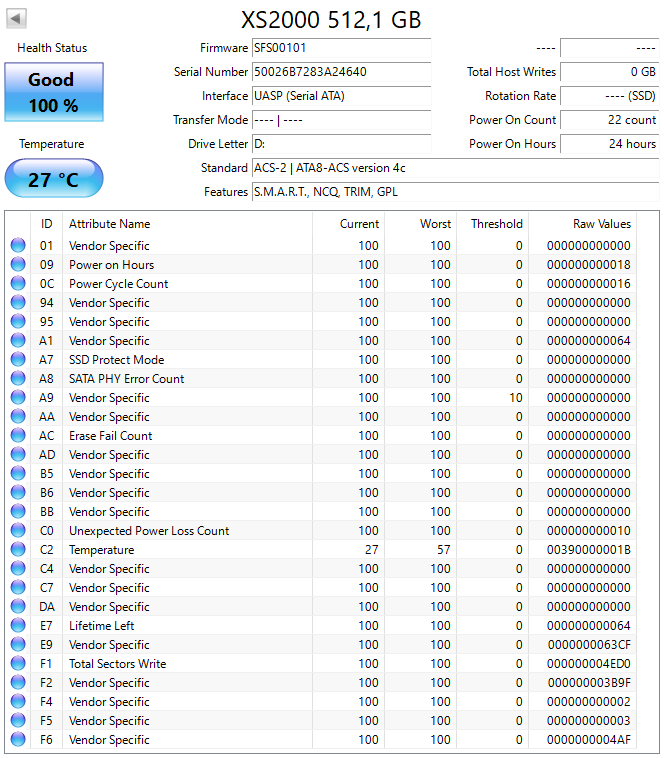Screen dimensions: 665x758
Task: Click the Features field with S.M.A.R.T., NCQ
Action: pos(455,192)
